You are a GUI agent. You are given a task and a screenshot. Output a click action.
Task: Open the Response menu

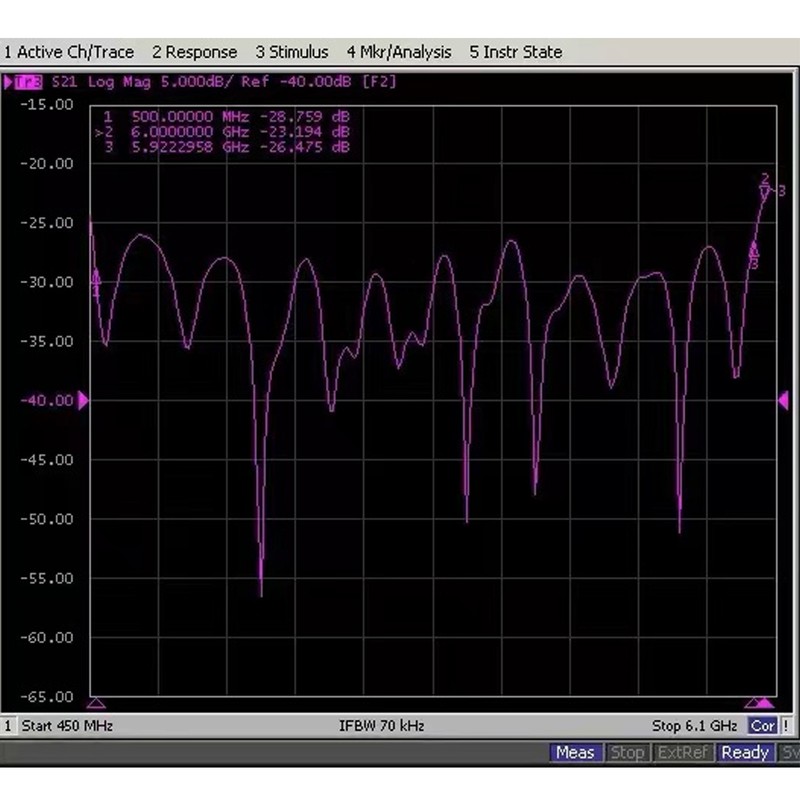coord(194,51)
